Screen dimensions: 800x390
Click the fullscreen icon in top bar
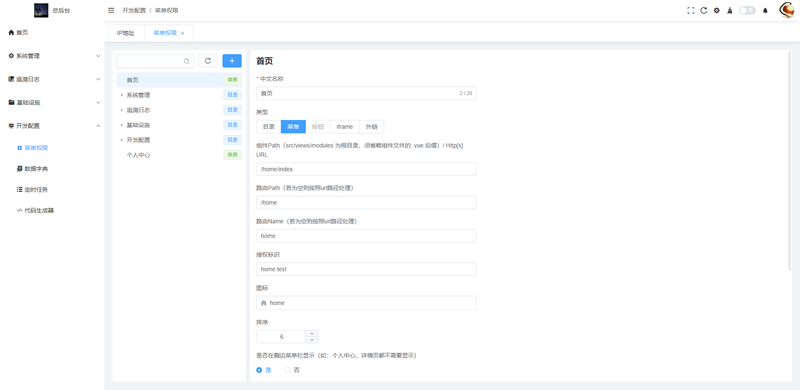click(690, 10)
